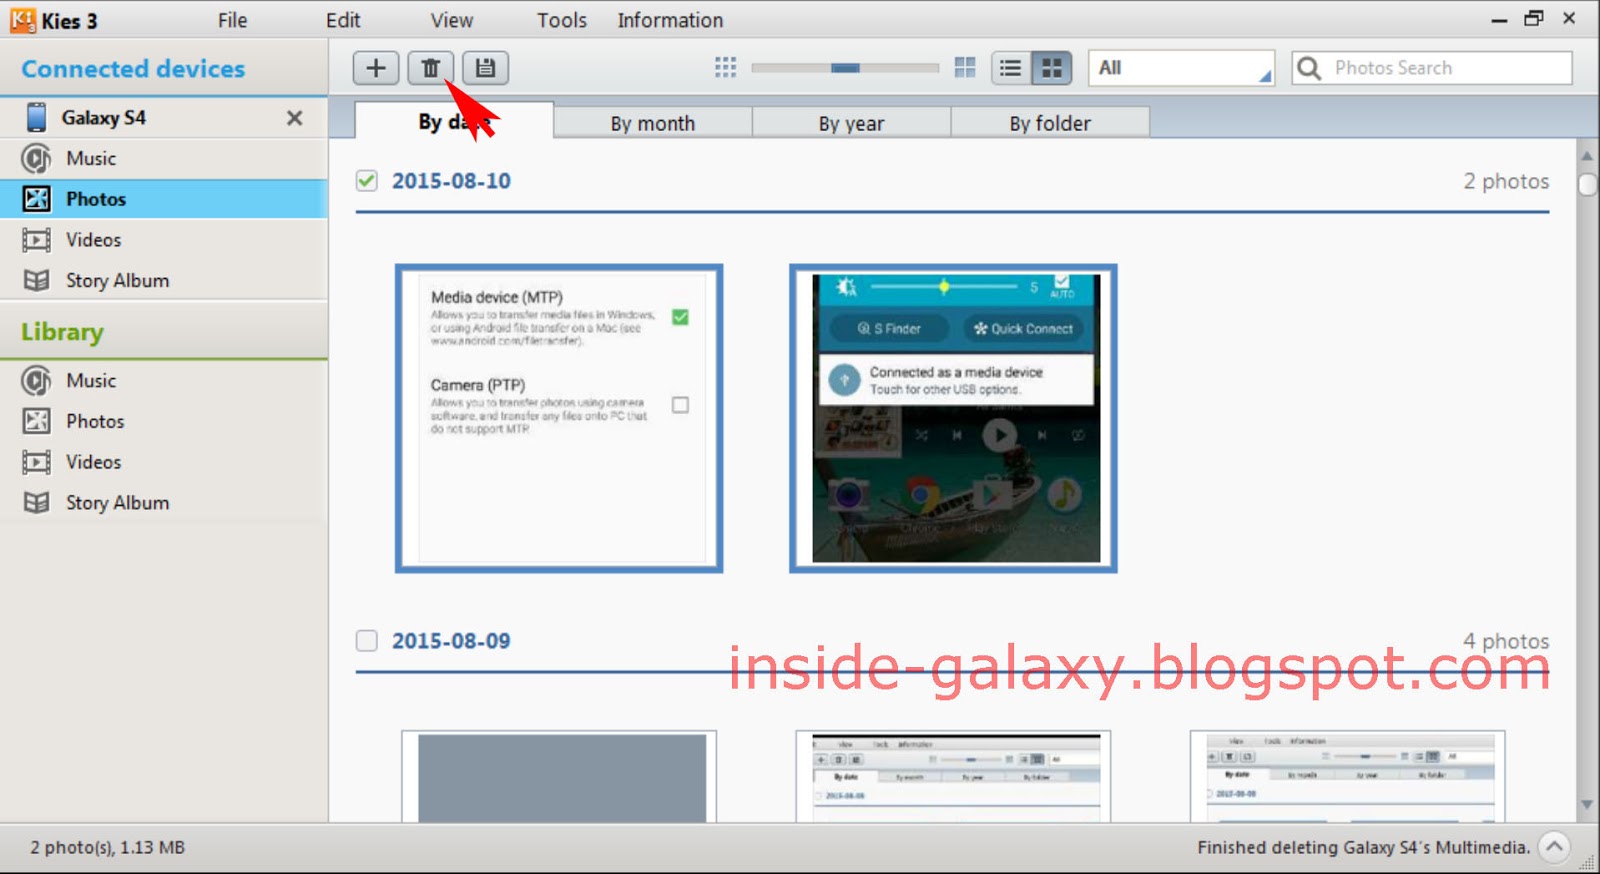Open Story Album in Library
The height and width of the screenshot is (874, 1600).
point(164,502)
